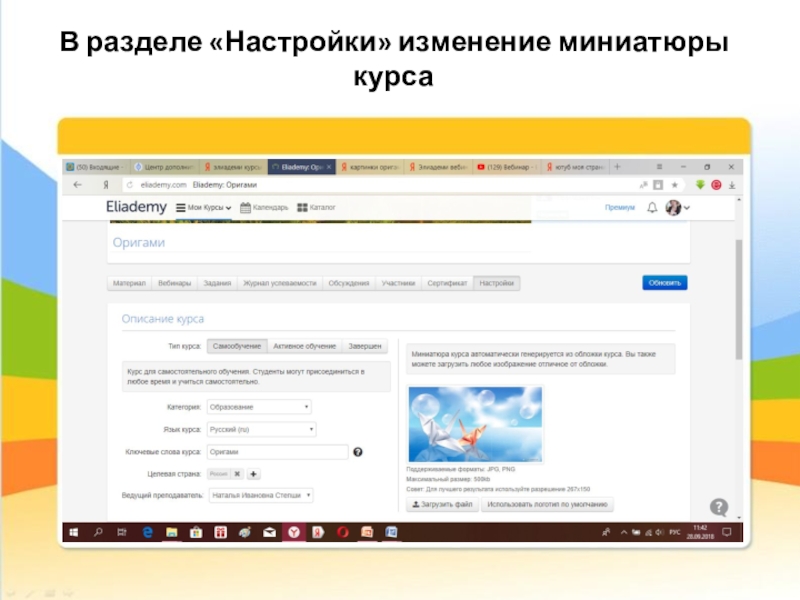800x600 pixels.
Task: Click the blue Обновить button
Action: click(x=665, y=283)
